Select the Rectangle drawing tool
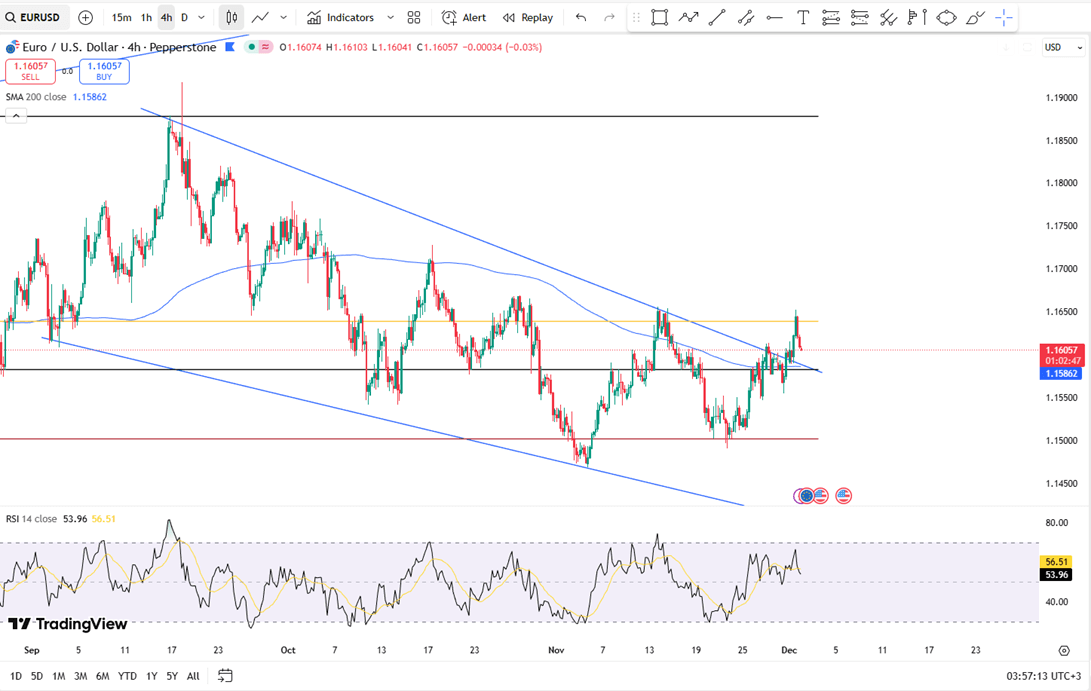 pos(659,17)
